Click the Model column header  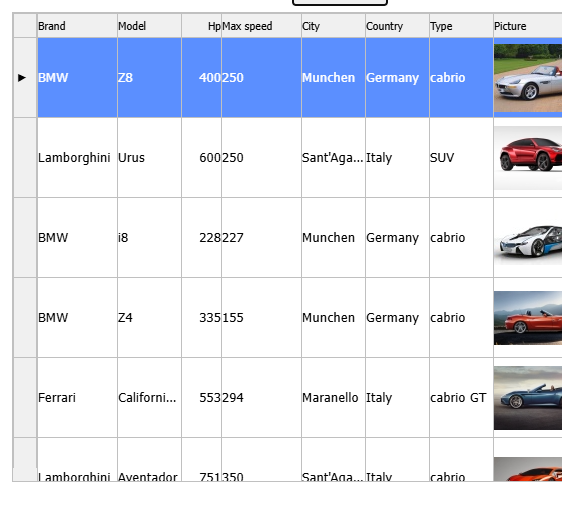click(x=149, y=26)
